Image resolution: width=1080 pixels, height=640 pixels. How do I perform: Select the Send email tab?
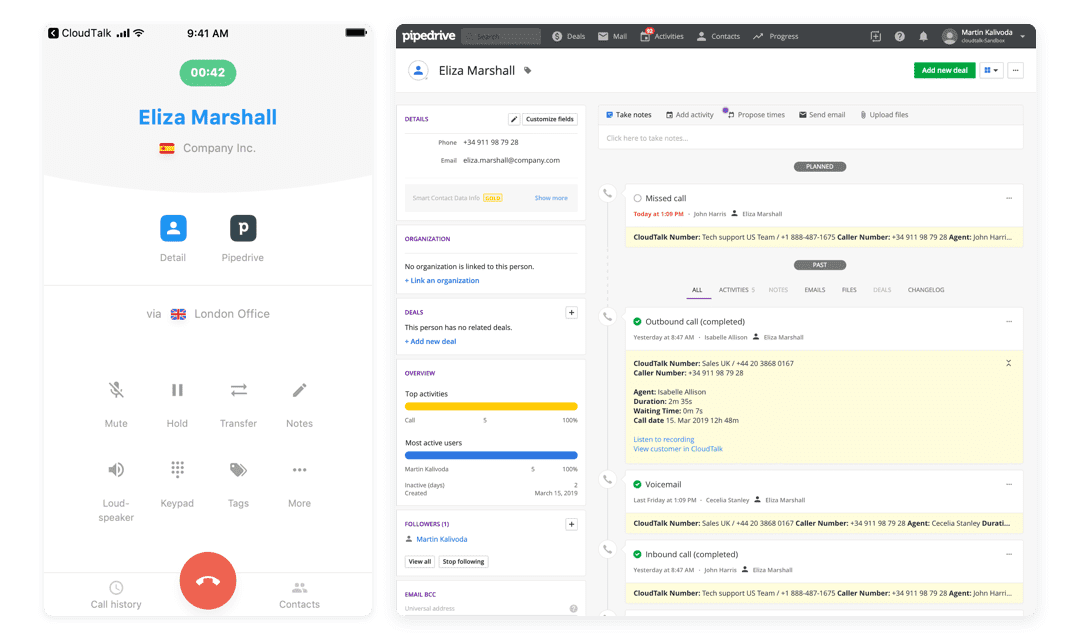(x=822, y=115)
